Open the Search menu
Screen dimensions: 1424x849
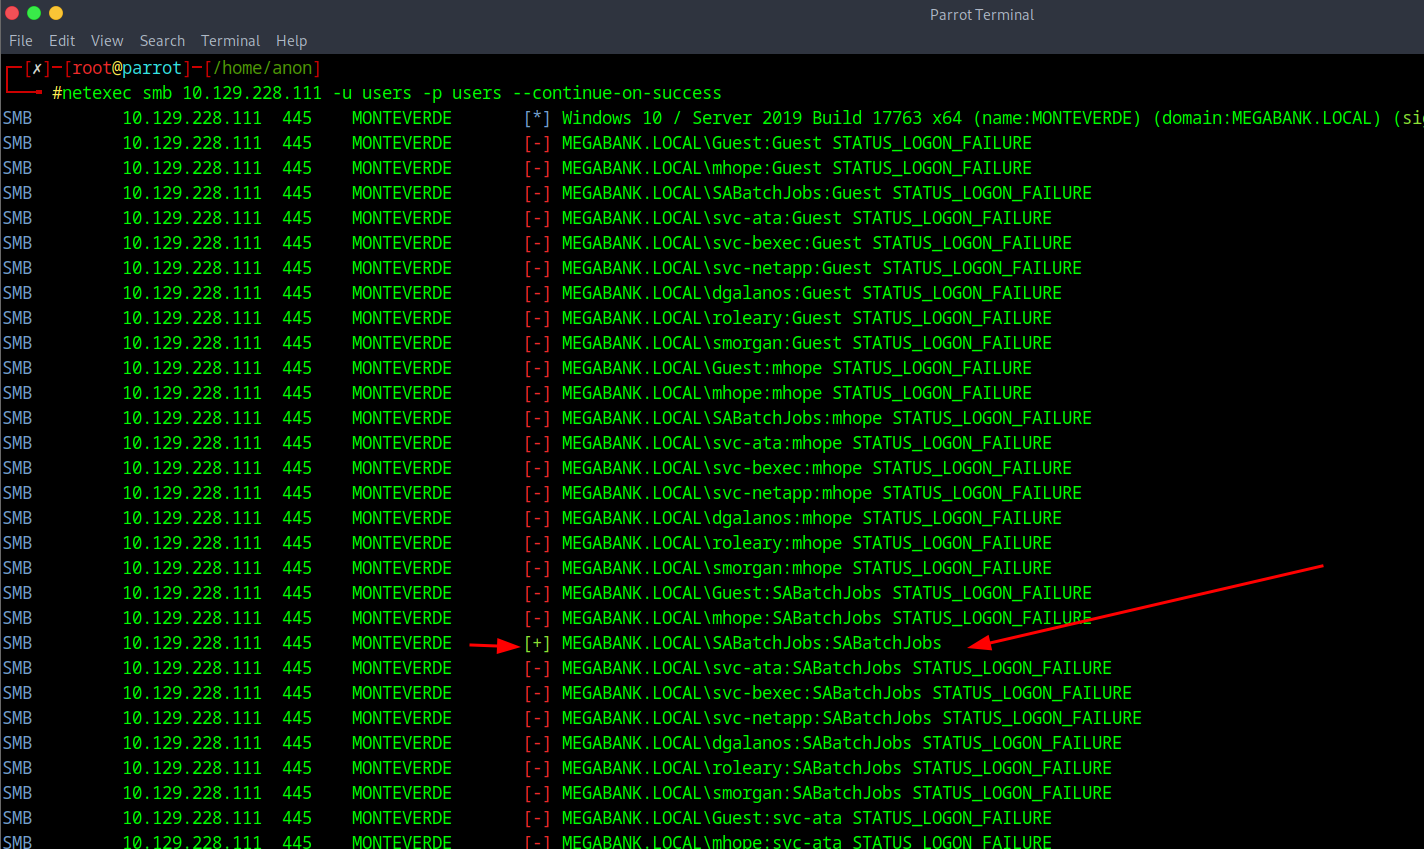point(162,41)
